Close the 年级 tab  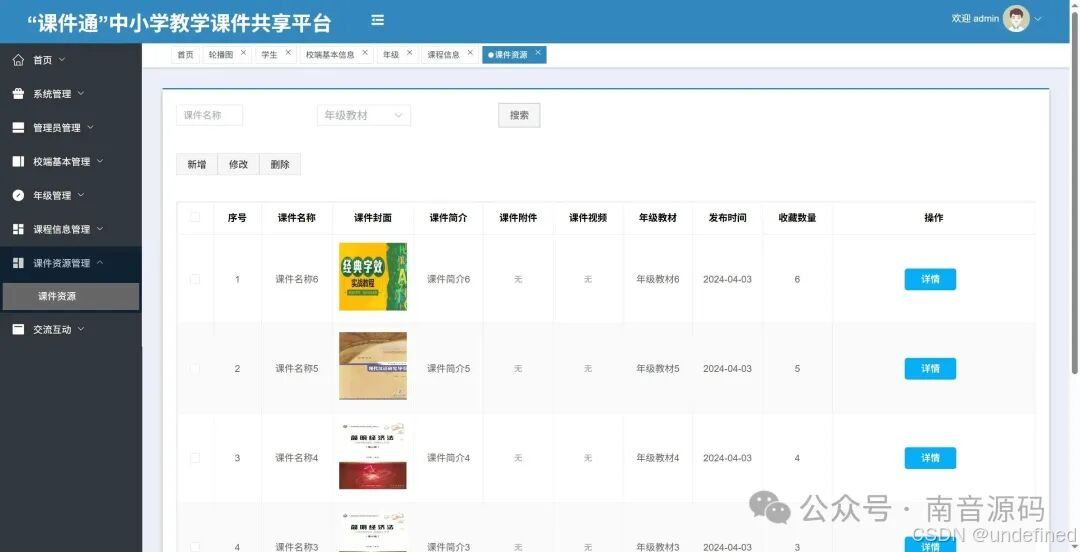tap(409, 52)
